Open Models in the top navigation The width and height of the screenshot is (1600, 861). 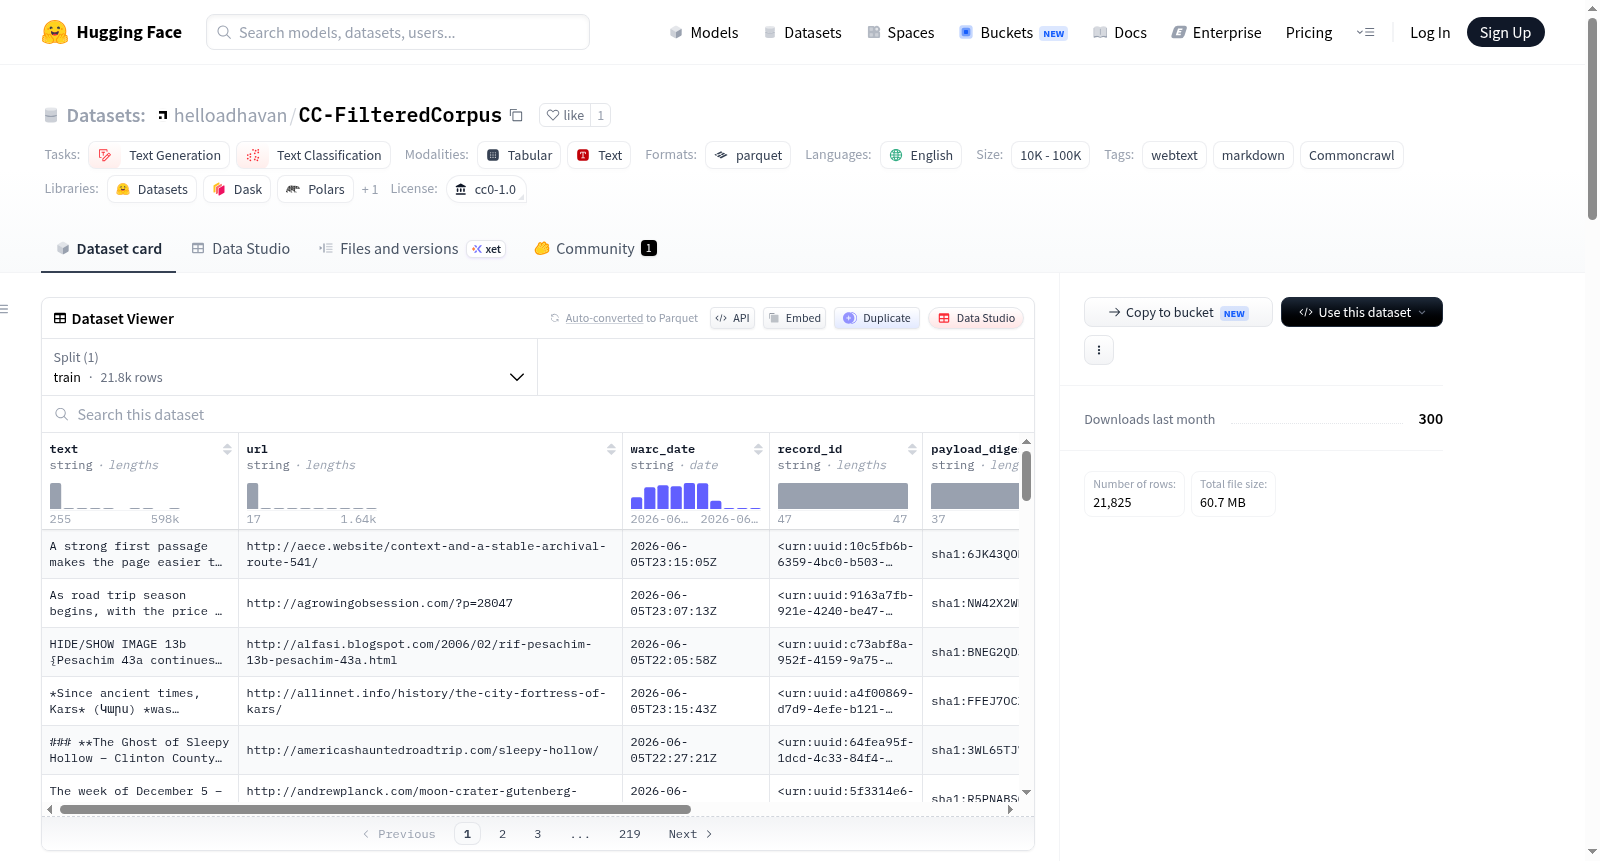click(x=704, y=32)
